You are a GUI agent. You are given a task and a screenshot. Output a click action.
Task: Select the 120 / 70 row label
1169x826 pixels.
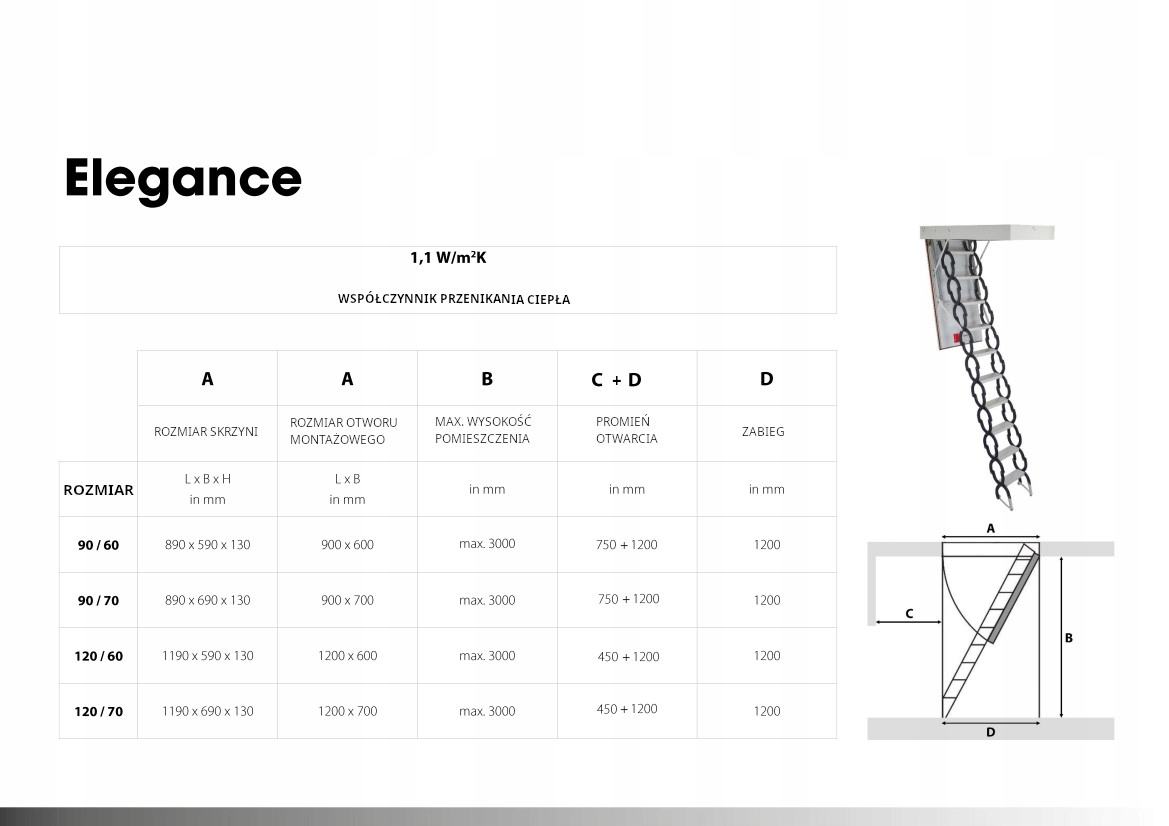pyautogui.click(x=98, y=712)
